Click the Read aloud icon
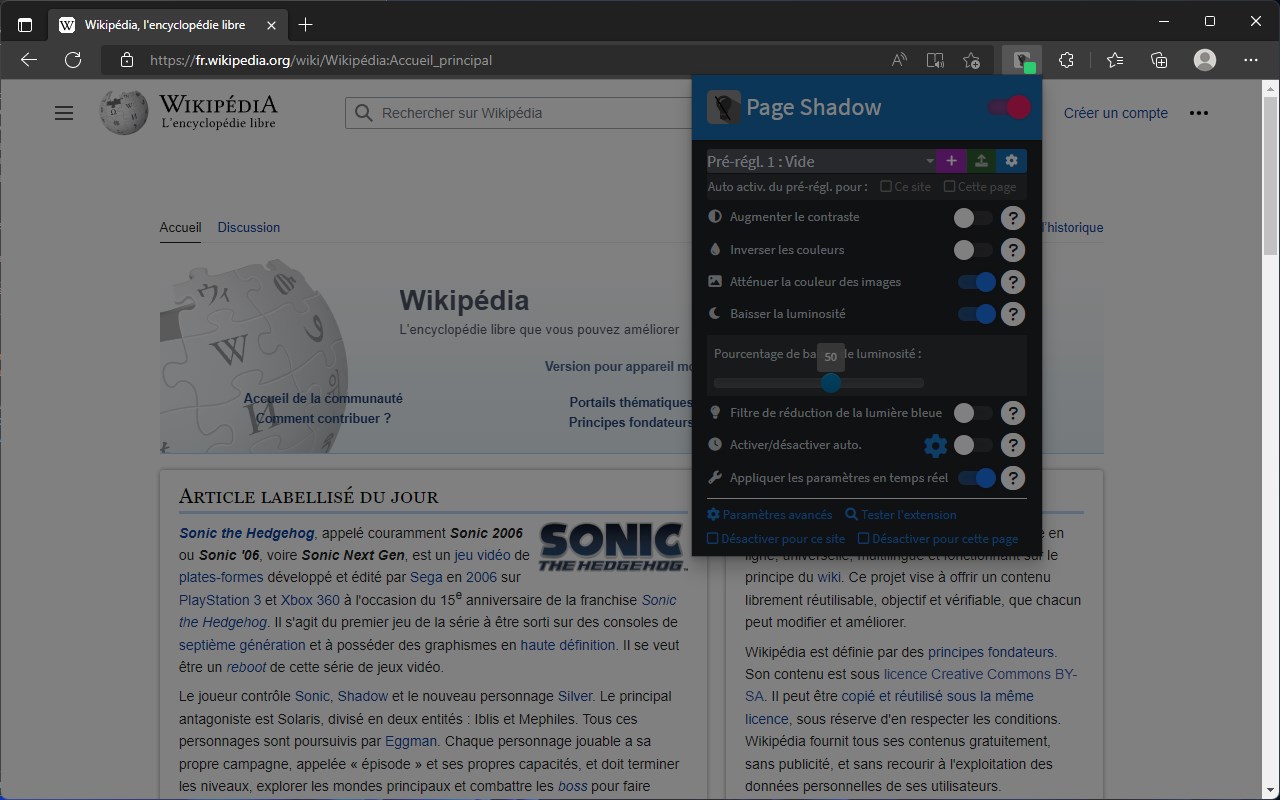Image resolution: width=1280 pixels, height=800 pixels. [899, 60]
